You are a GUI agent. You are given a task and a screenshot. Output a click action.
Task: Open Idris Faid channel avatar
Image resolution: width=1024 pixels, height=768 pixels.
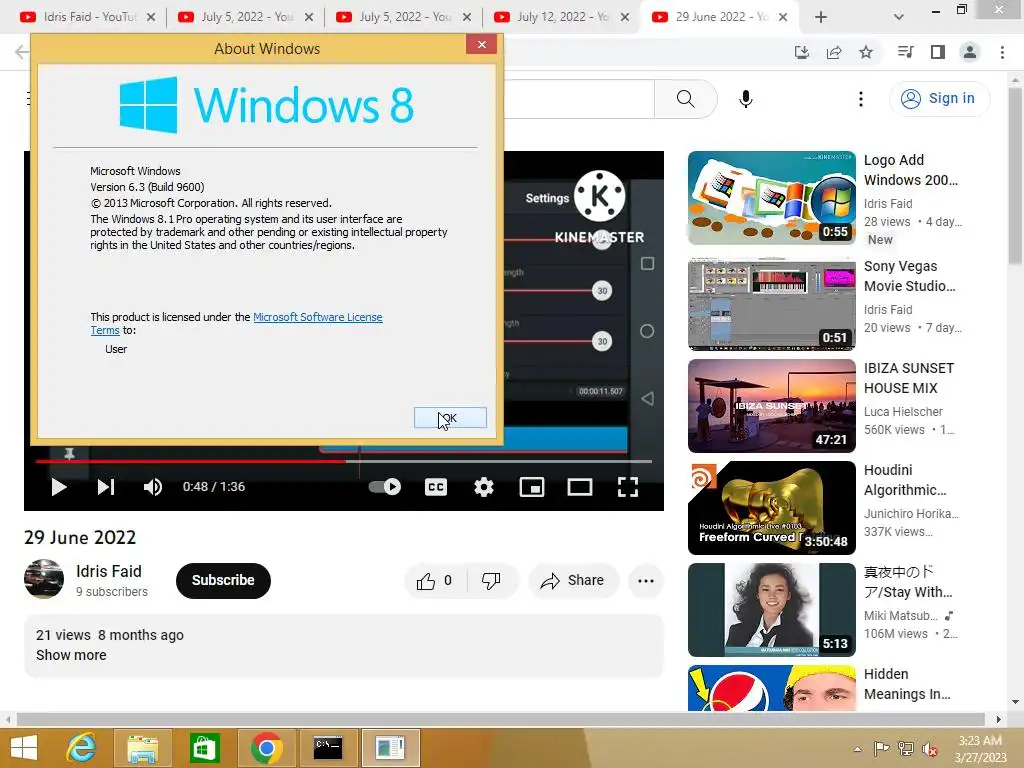(x=44, y=579)
